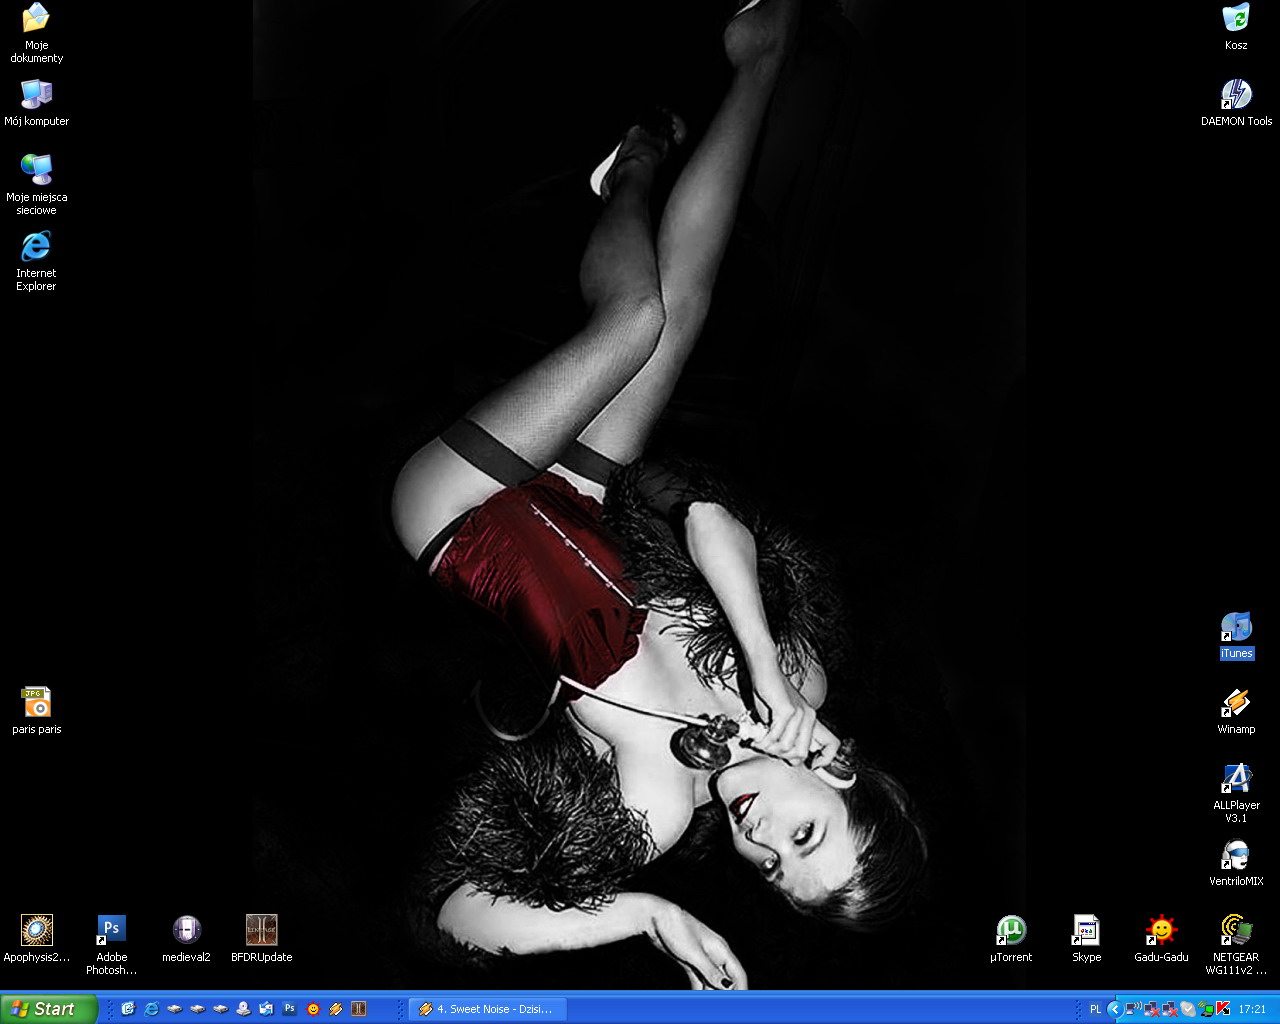The image size is (1280, 1024).
Task: Select the µTorrent desktop icon
Action: point(1010,931)
